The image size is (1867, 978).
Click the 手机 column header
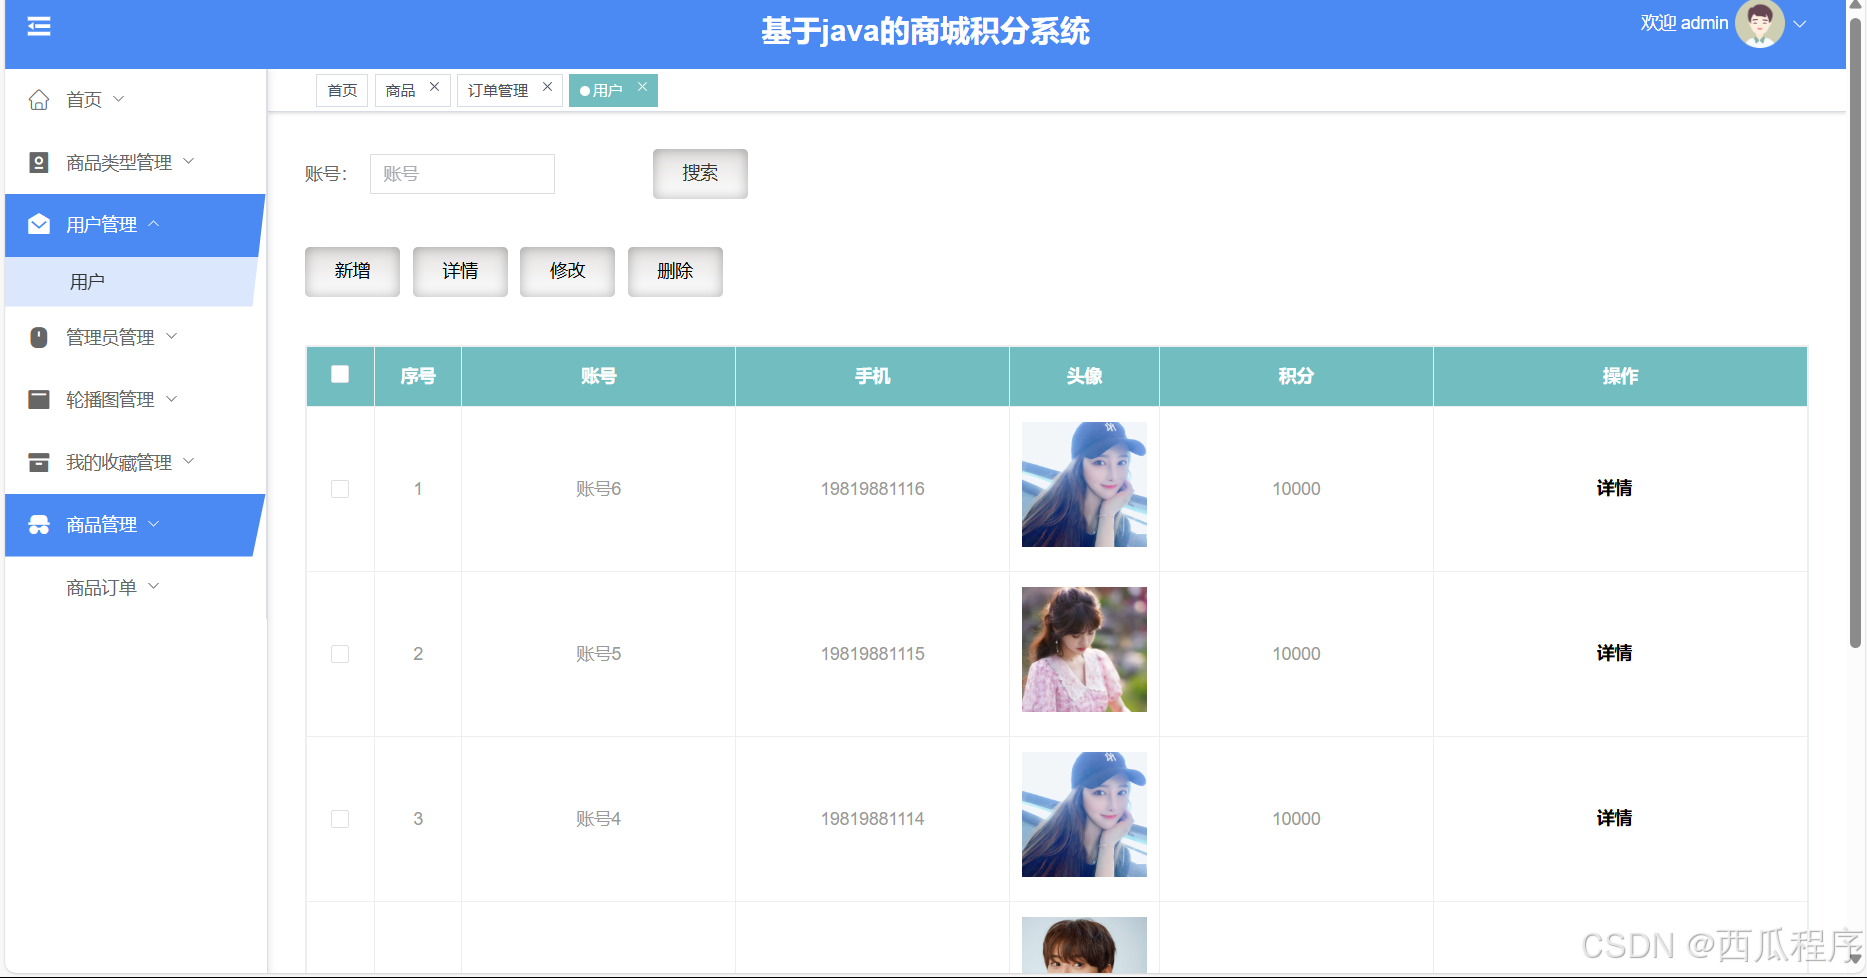click(872, 376)
